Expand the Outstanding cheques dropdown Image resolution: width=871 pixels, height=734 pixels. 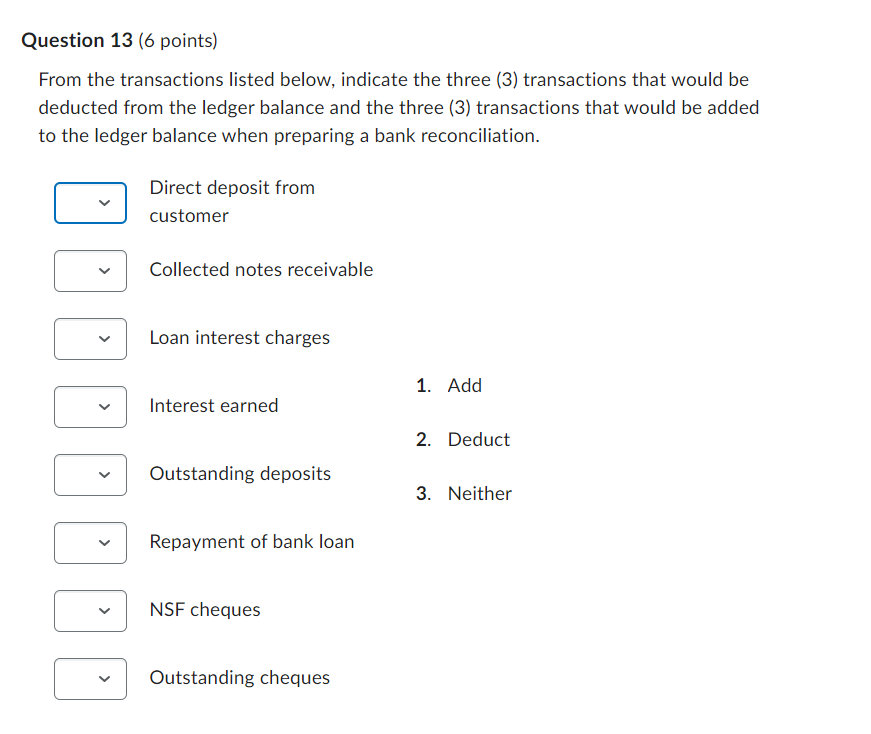pyautogui.click(x=90, y=679)
